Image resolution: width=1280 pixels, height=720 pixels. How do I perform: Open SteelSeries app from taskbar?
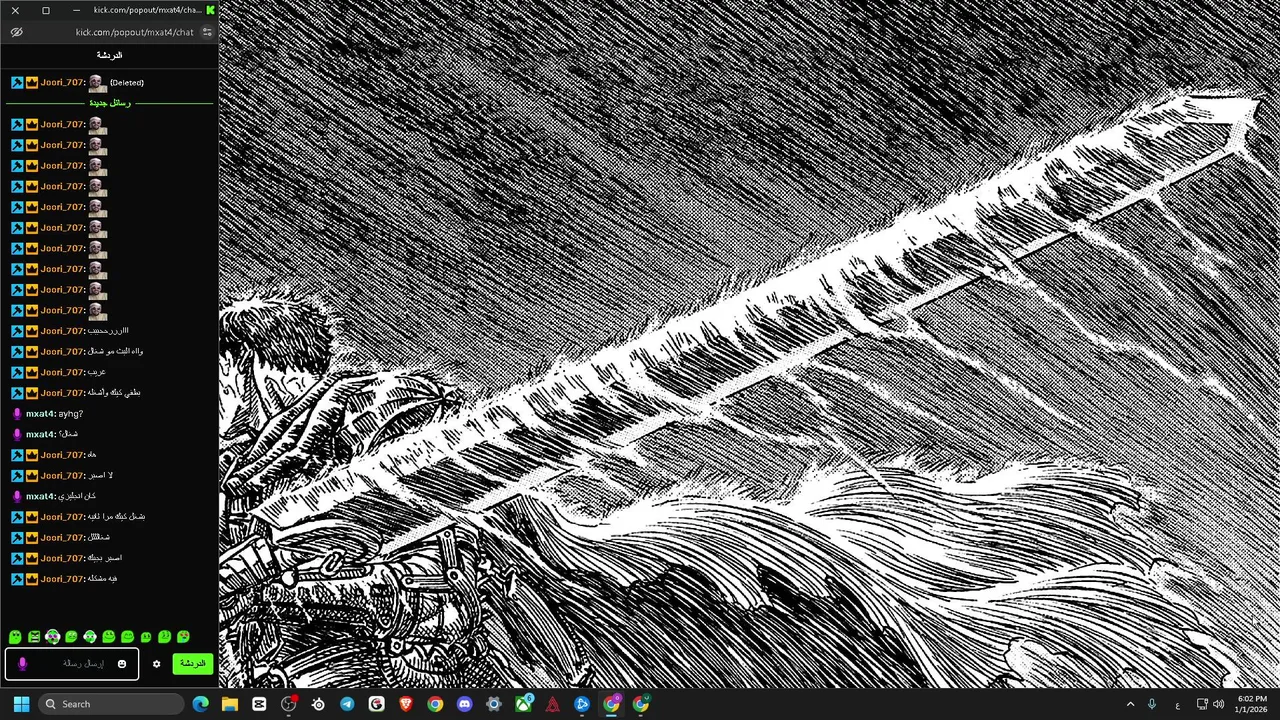[318, 704]
